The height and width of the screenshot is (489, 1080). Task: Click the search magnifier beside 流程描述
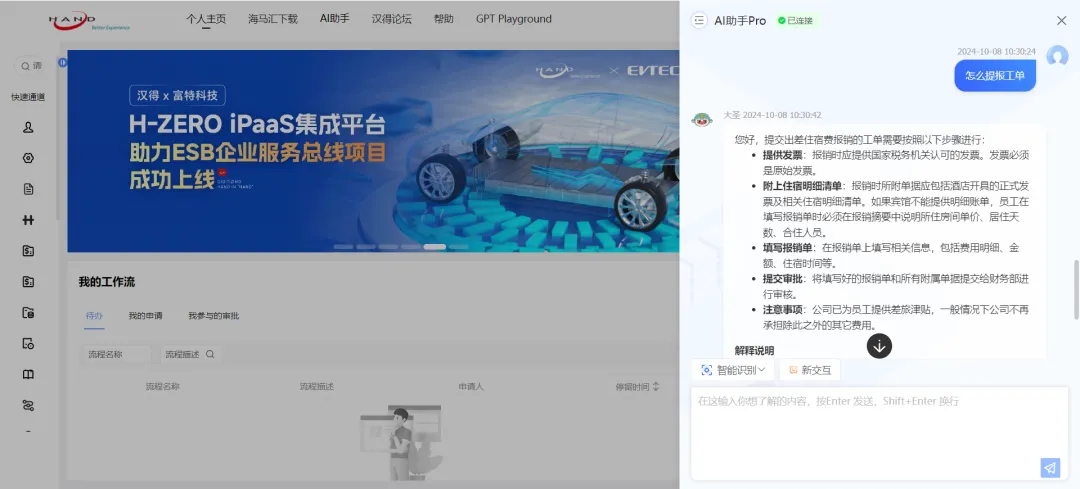point(210,354)
